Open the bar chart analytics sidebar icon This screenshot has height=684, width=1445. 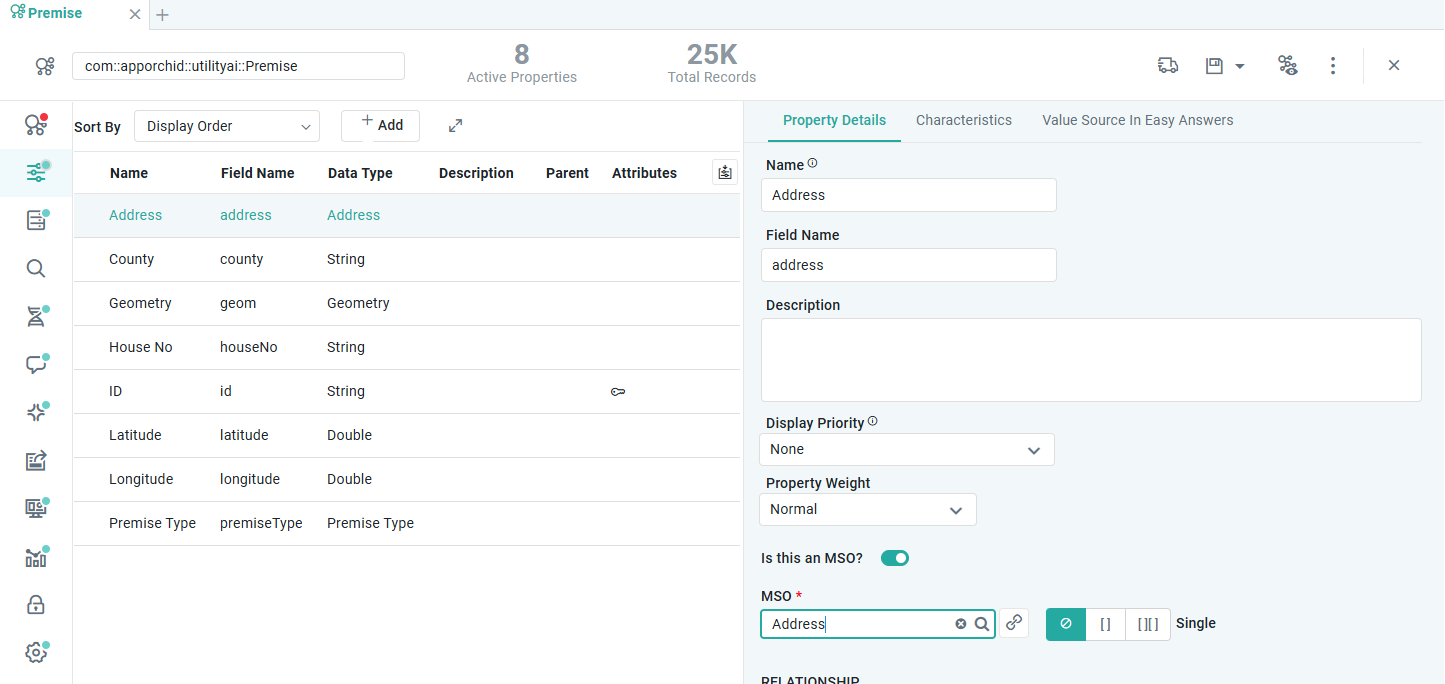(x=36, y=557)
